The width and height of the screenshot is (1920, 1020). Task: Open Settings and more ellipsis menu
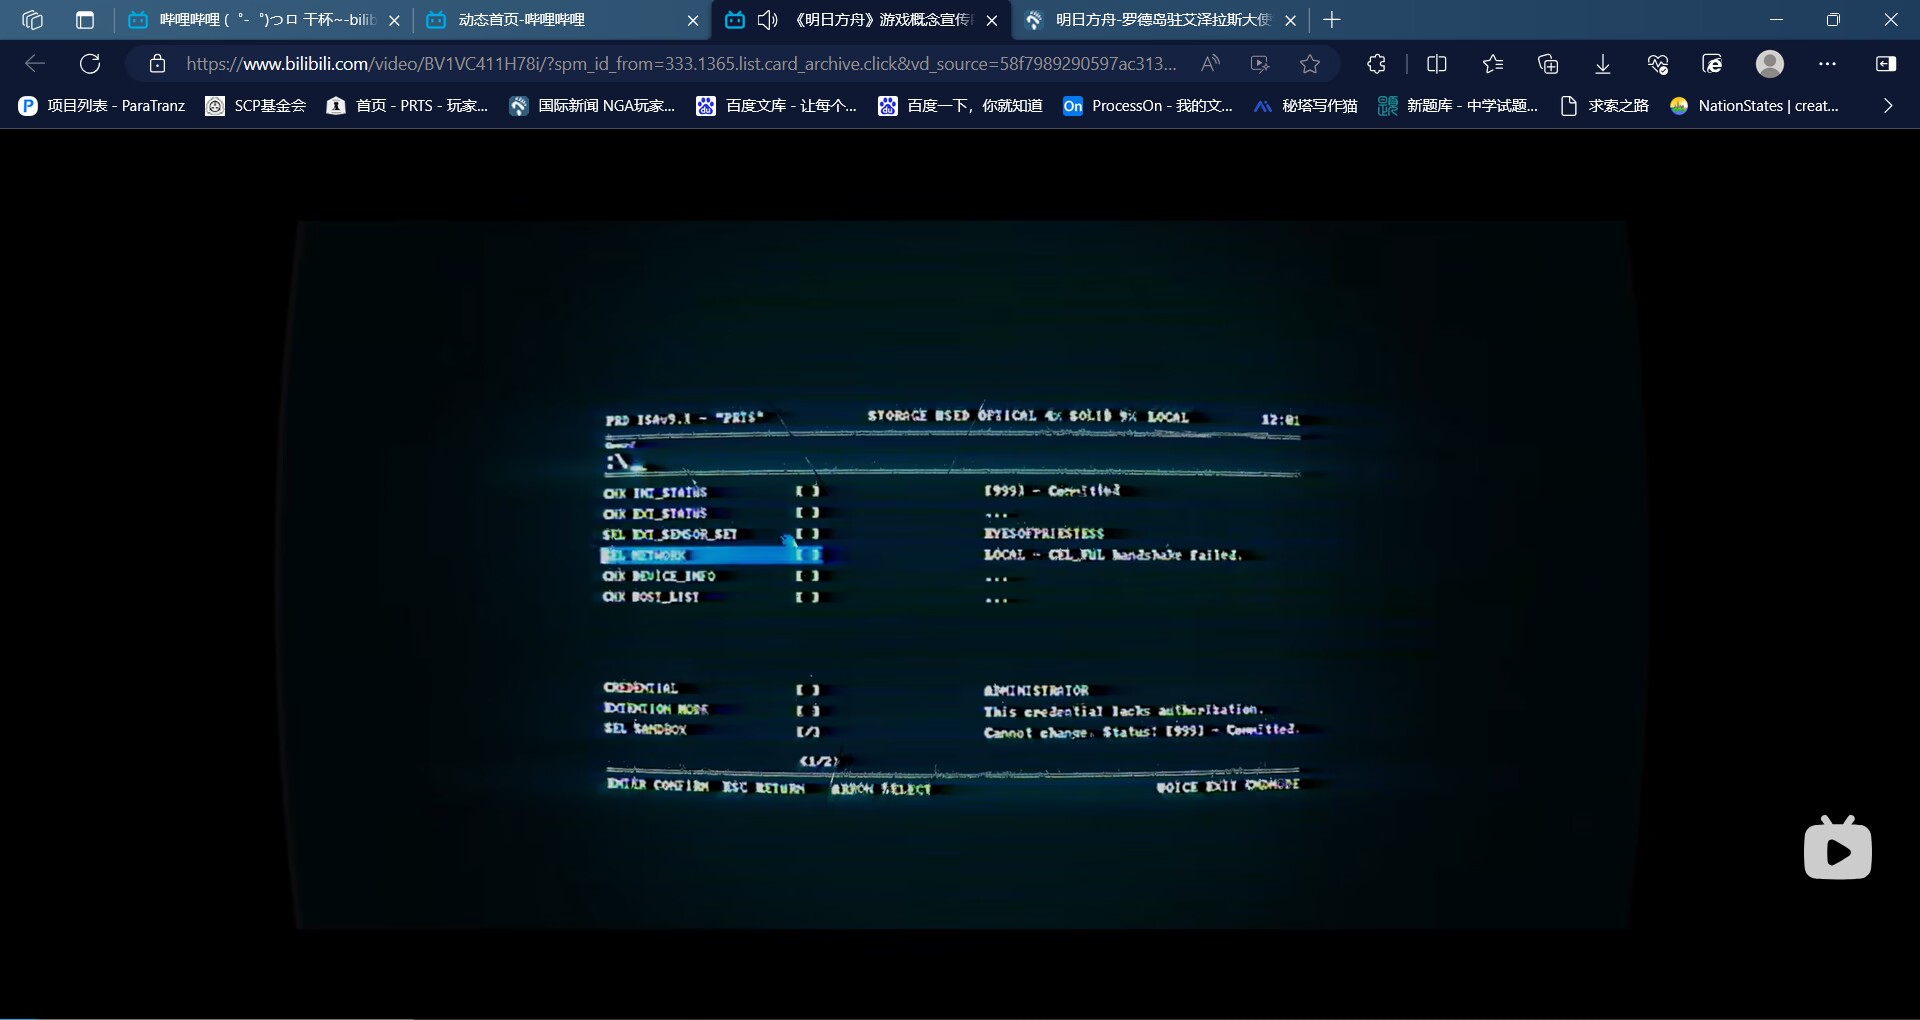pos(1828,64)
